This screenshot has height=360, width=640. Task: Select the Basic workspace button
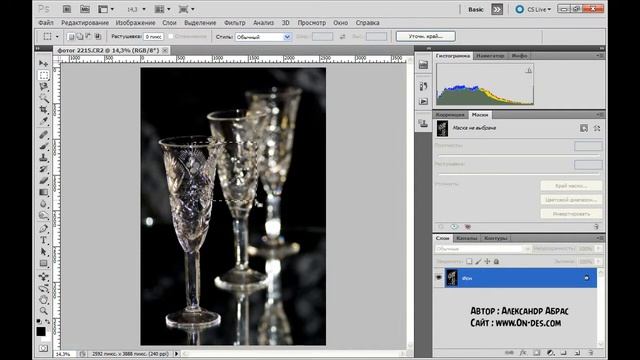coord(476,9)
